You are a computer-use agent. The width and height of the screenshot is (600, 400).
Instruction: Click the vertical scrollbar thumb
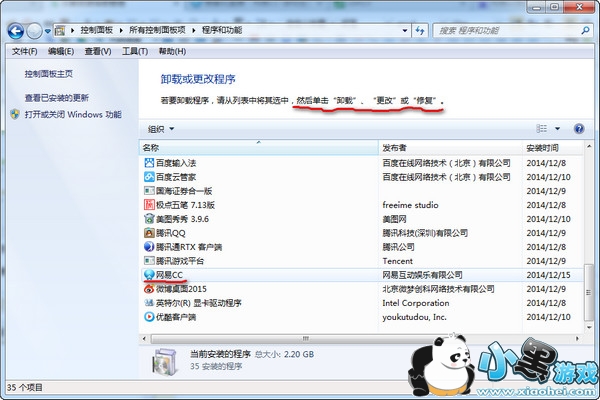(x=589, y=292)
